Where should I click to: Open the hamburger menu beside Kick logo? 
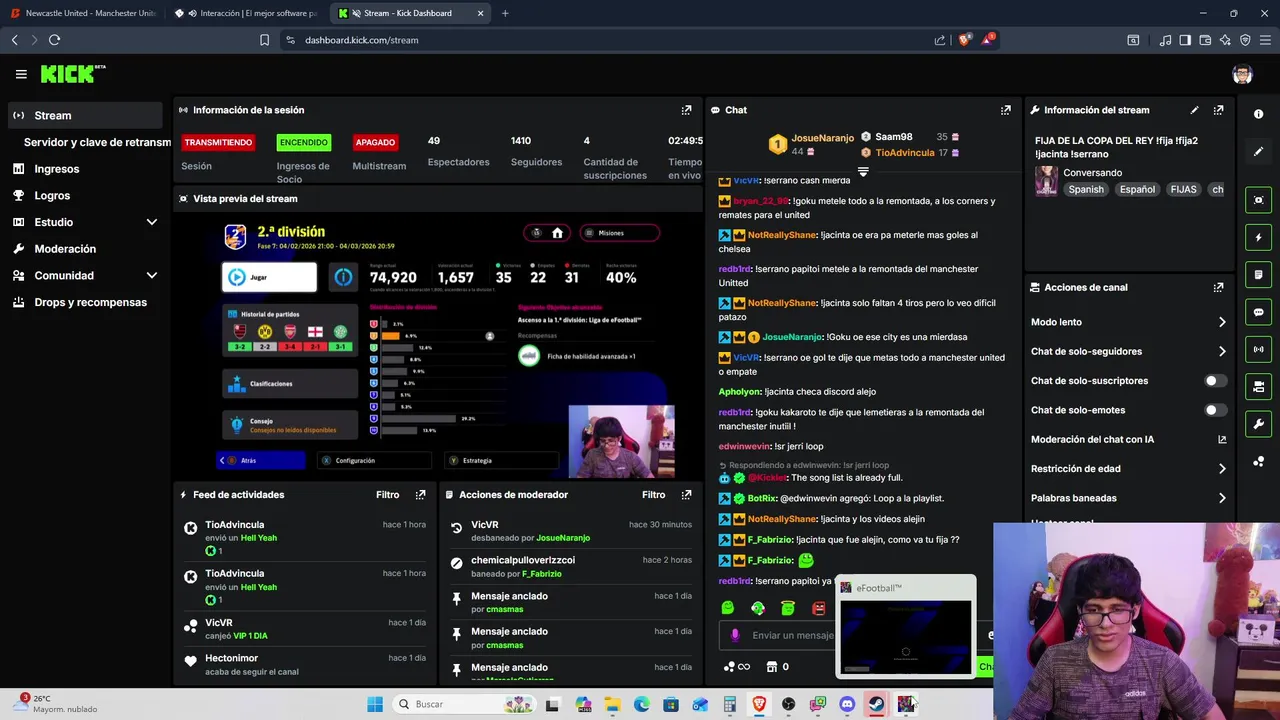coord(21,74)
